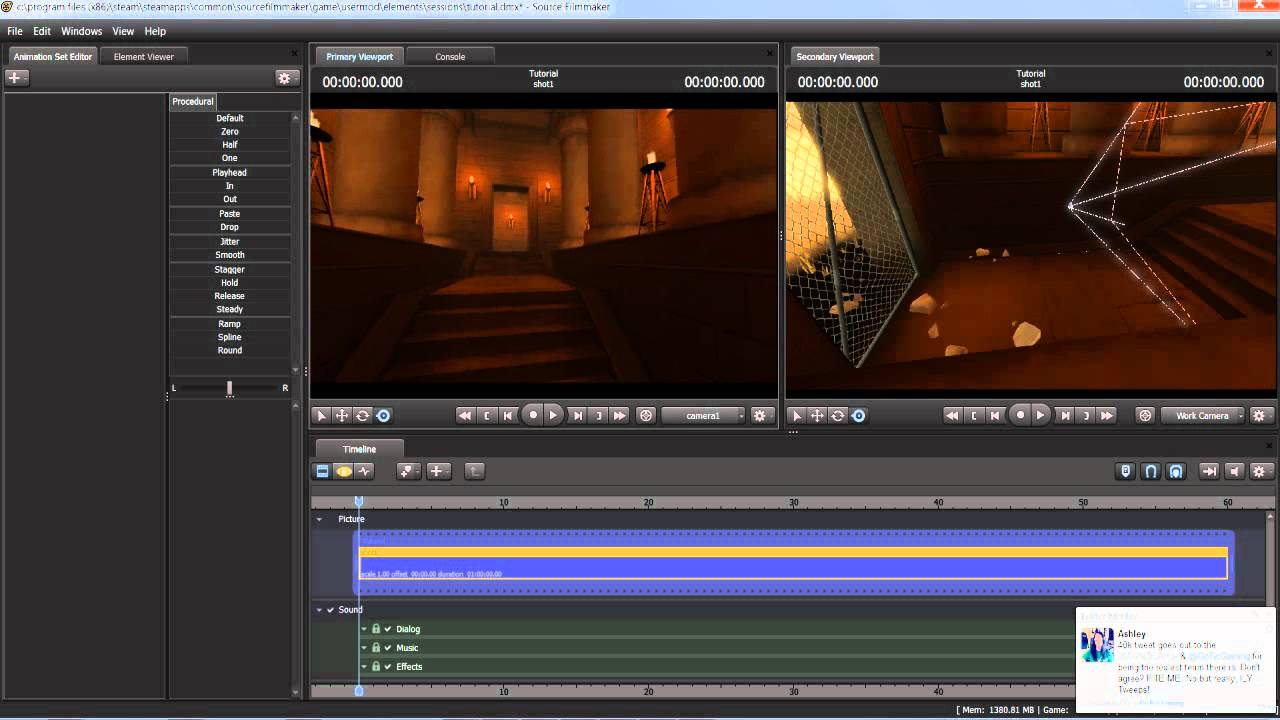Select the primary viewport arrow selection tool
Screen dimensions: 1280x720
pos(321,415)
